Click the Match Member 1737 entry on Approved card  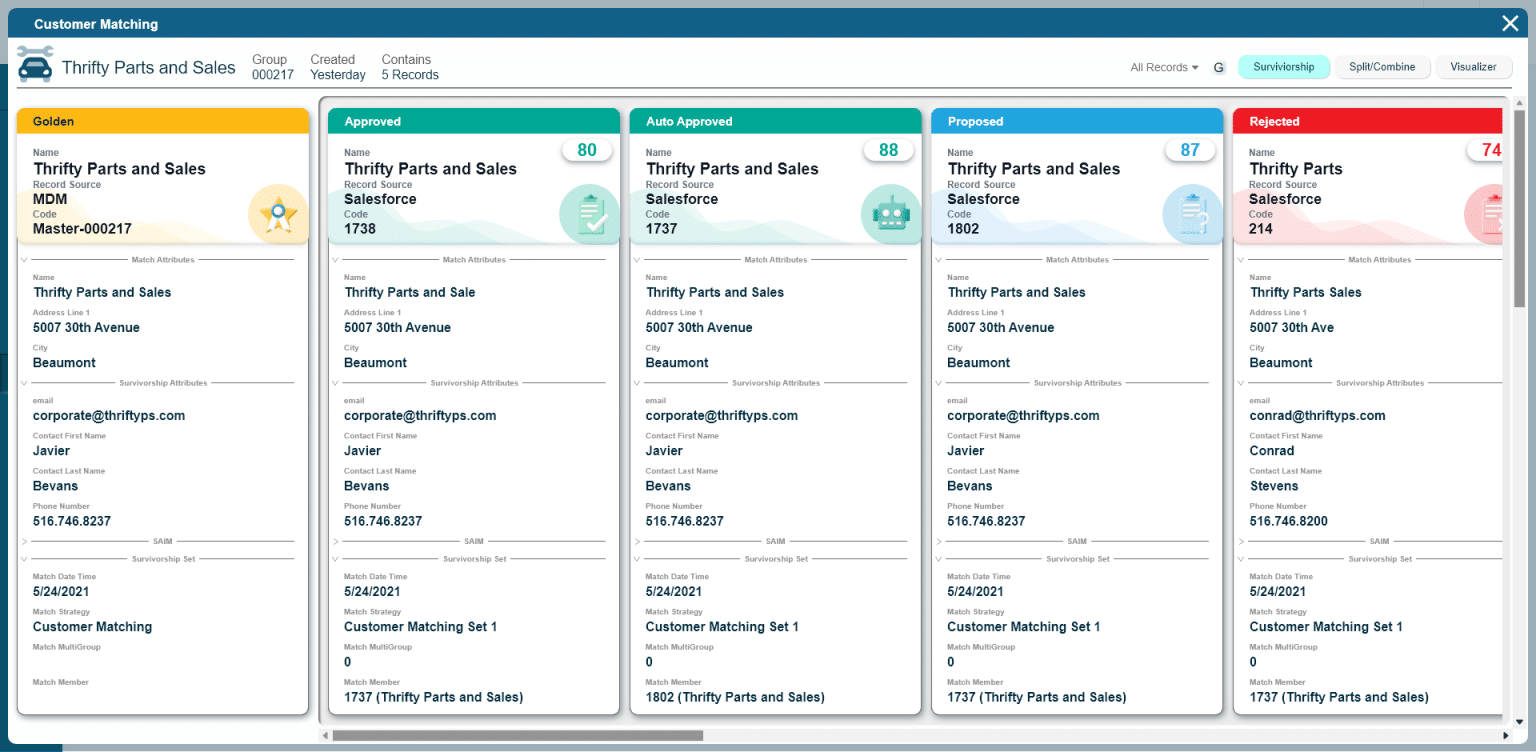(x=433, y=697)
